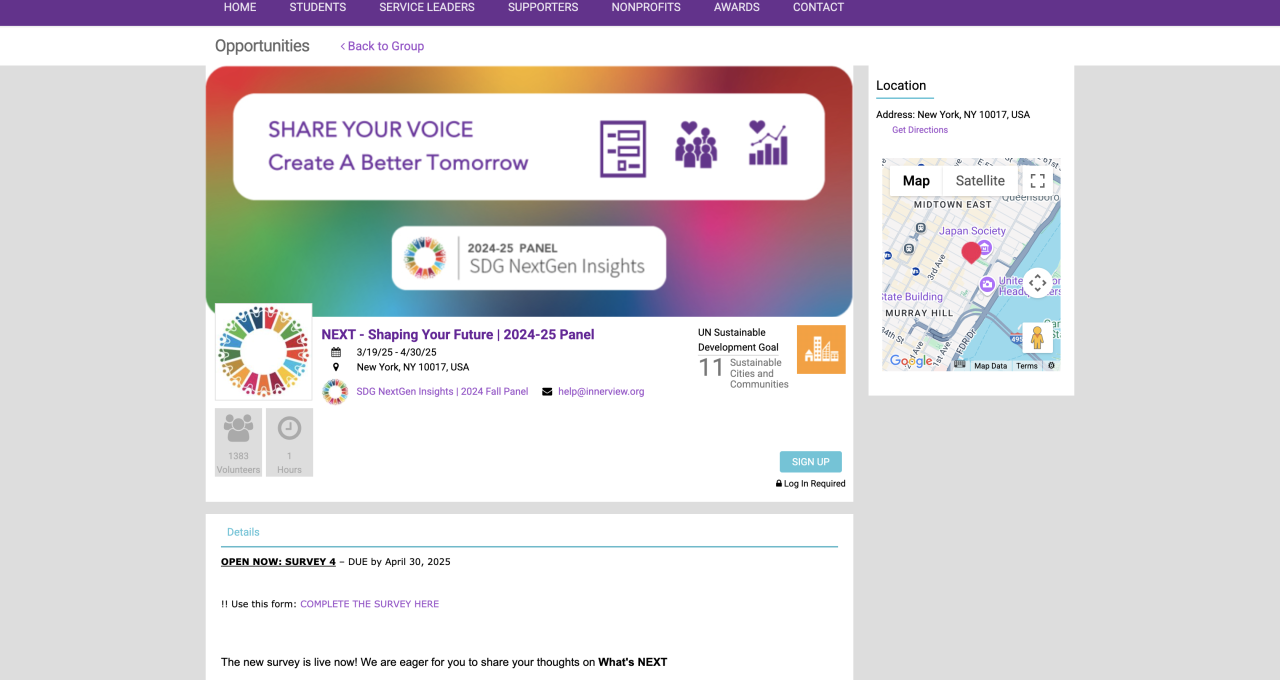Click the survey form icon in banner
The width and height of the screenshot is (1280, 680).
(x=623, y=149)
